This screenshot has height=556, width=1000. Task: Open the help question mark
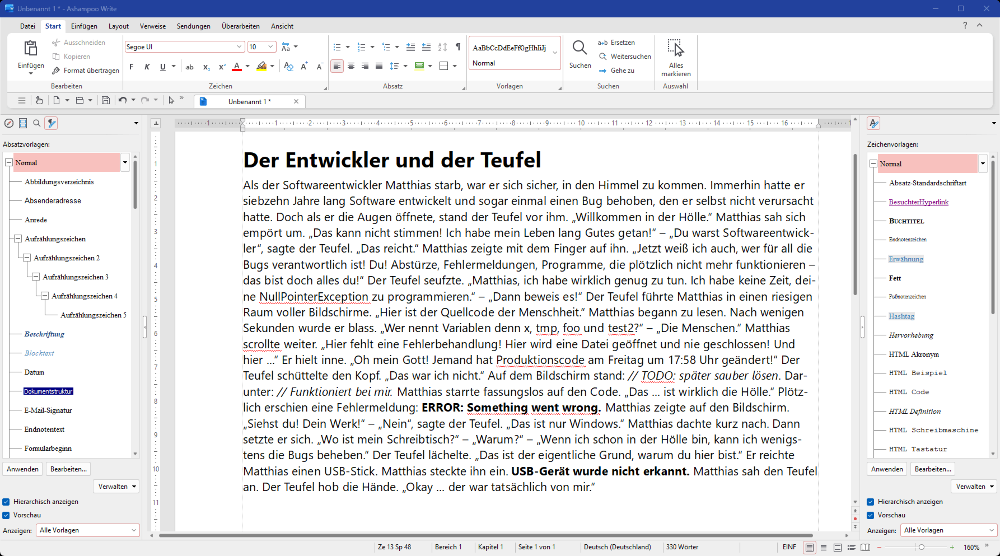(964, 26)
